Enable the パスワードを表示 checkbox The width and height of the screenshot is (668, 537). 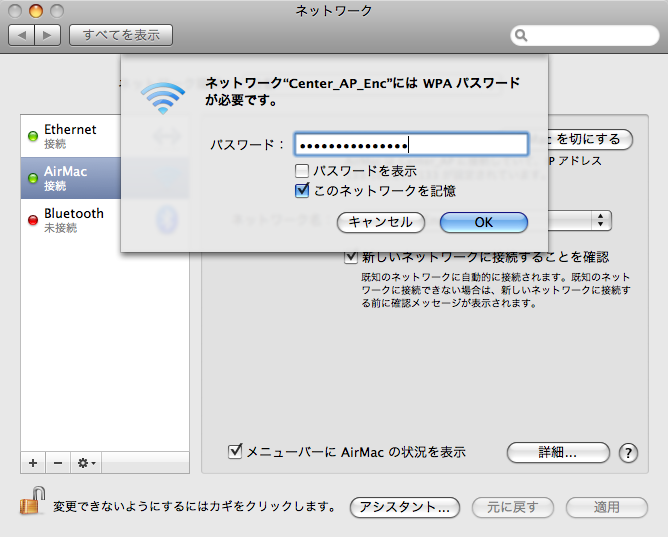point(302,171)
